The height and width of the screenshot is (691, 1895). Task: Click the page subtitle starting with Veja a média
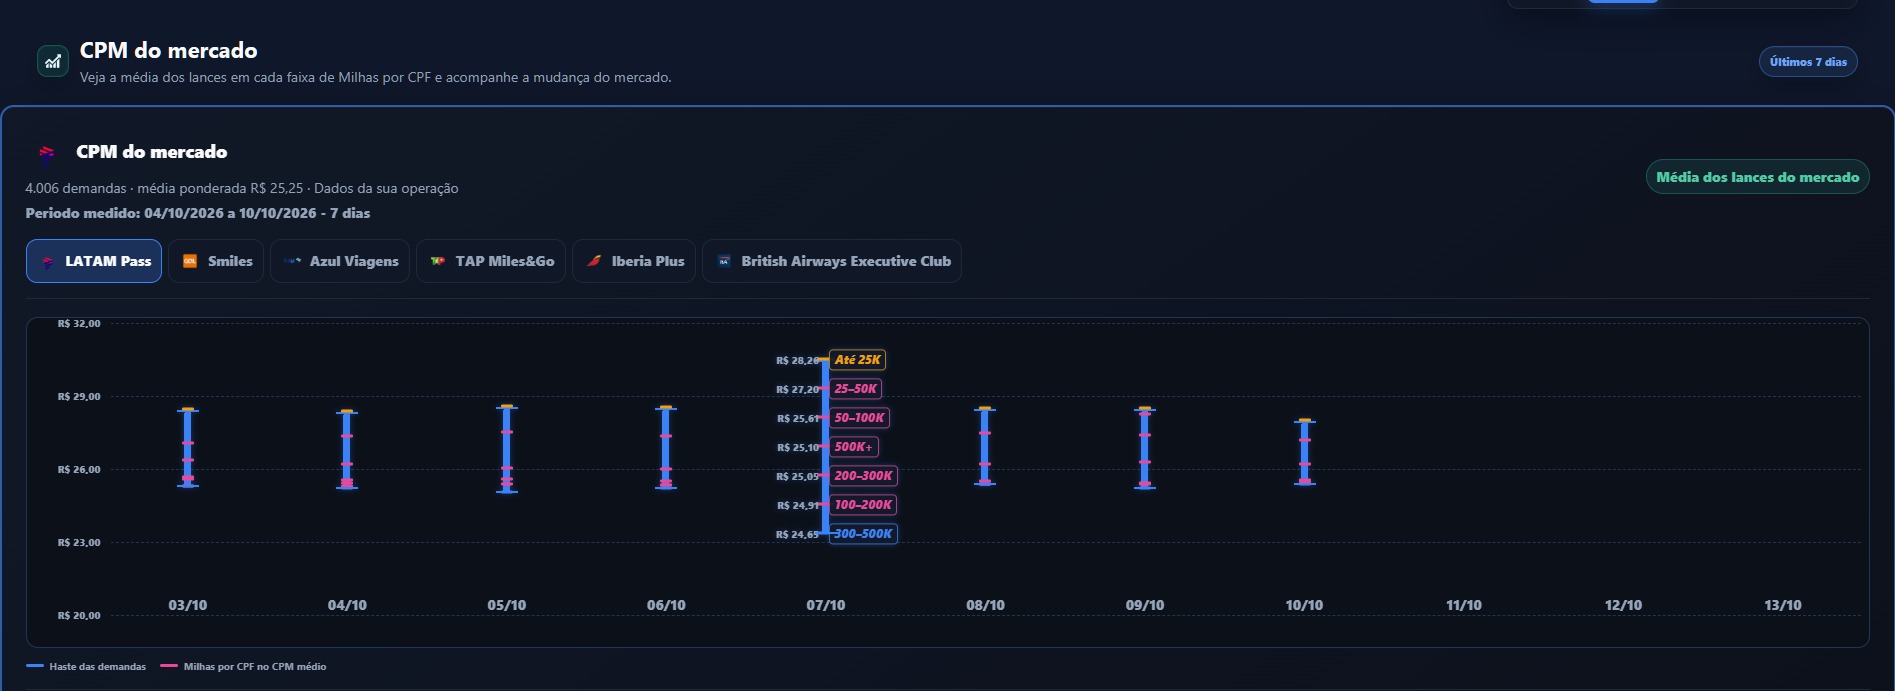376,77
